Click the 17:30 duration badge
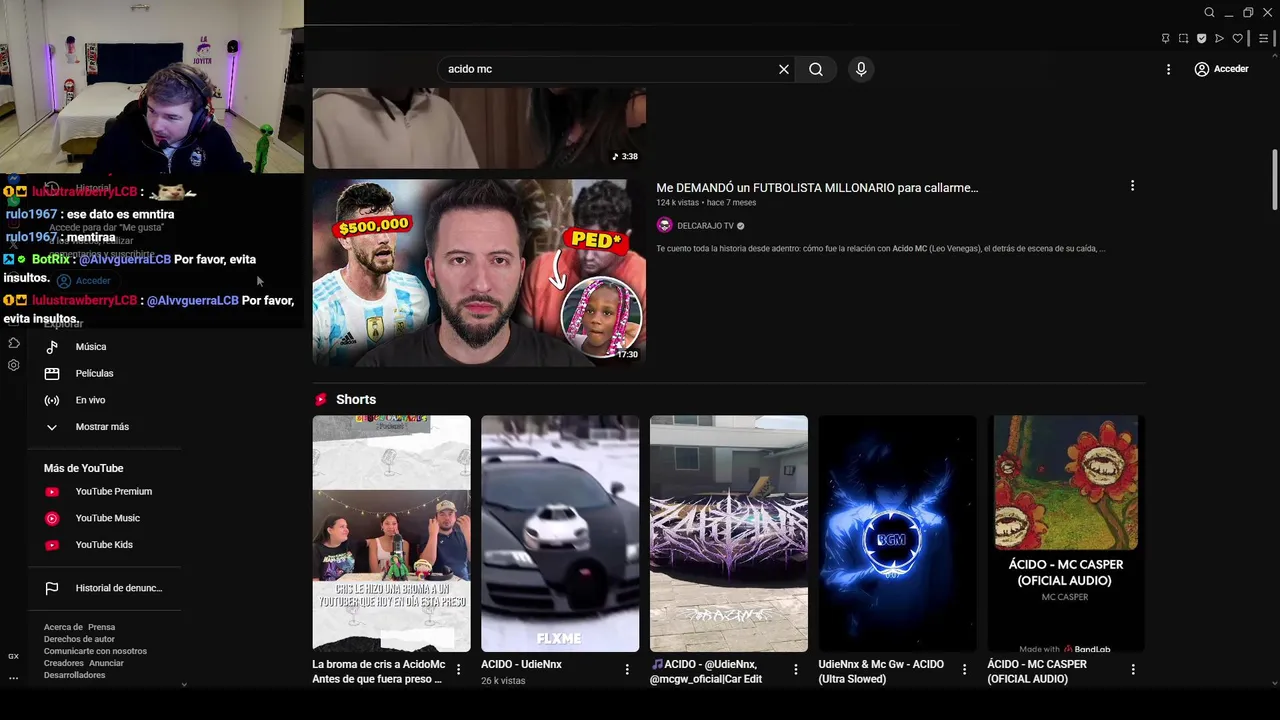Viewport: 1280px width, 720px height. [x=627, y=354]
